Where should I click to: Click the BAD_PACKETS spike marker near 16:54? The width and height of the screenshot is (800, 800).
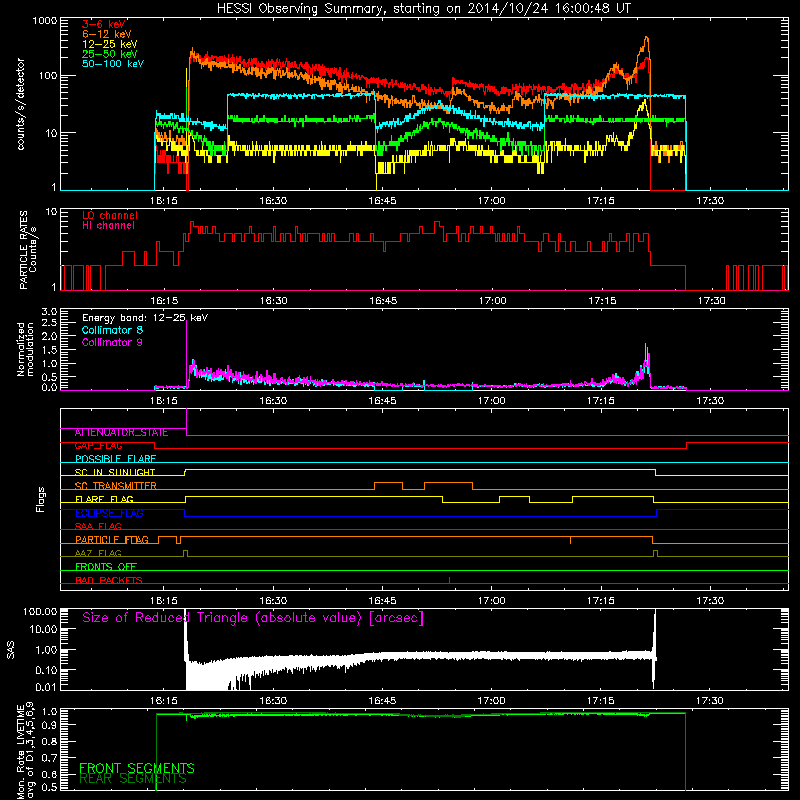(x=449, y=580)
